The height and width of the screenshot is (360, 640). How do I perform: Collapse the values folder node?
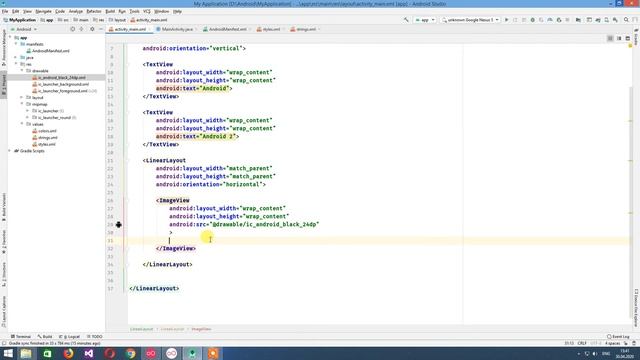pos(22,124)
